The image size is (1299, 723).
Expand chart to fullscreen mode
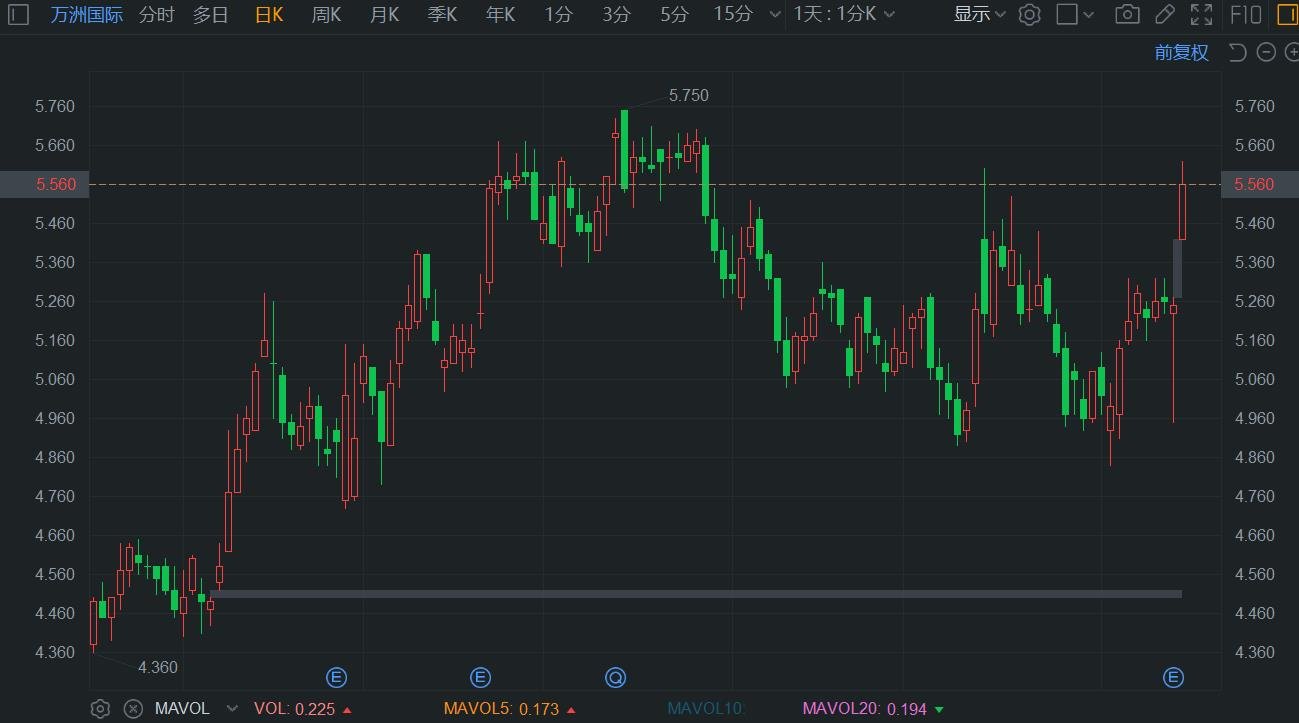click(1200, 14)
